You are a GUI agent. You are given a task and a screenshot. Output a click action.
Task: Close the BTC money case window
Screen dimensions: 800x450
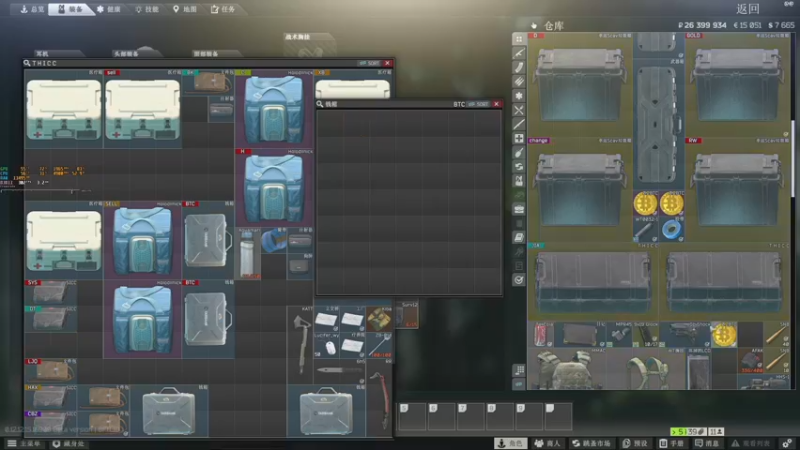point(496,104)
